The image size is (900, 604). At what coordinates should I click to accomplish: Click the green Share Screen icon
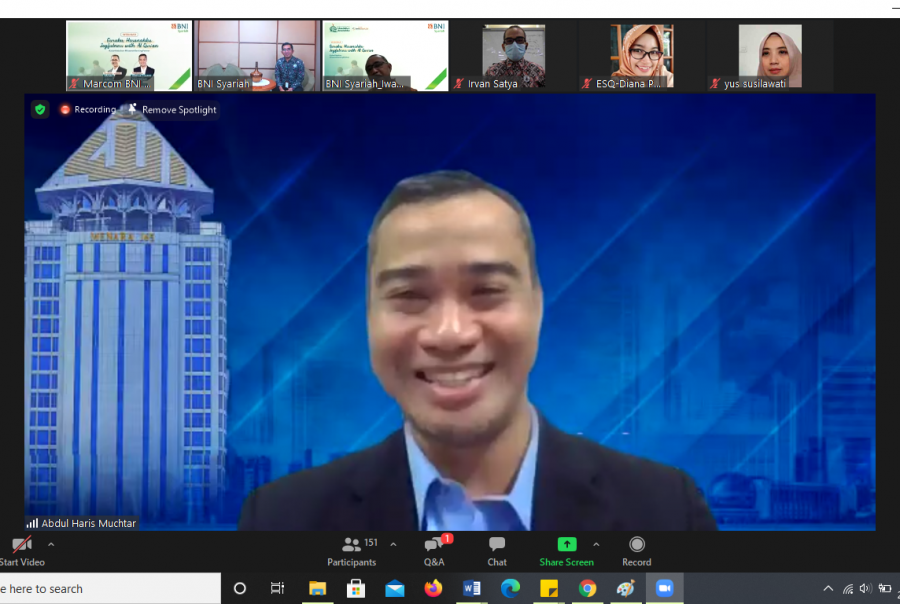[566, 545]
